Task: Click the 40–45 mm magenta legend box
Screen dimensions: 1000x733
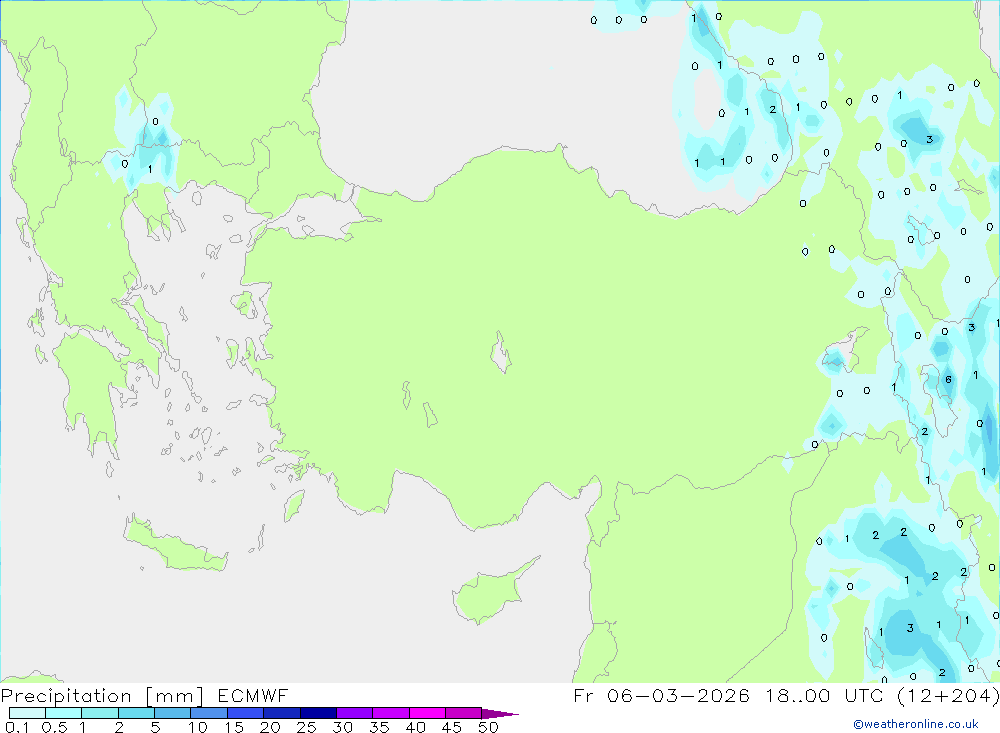Action: 427,713
